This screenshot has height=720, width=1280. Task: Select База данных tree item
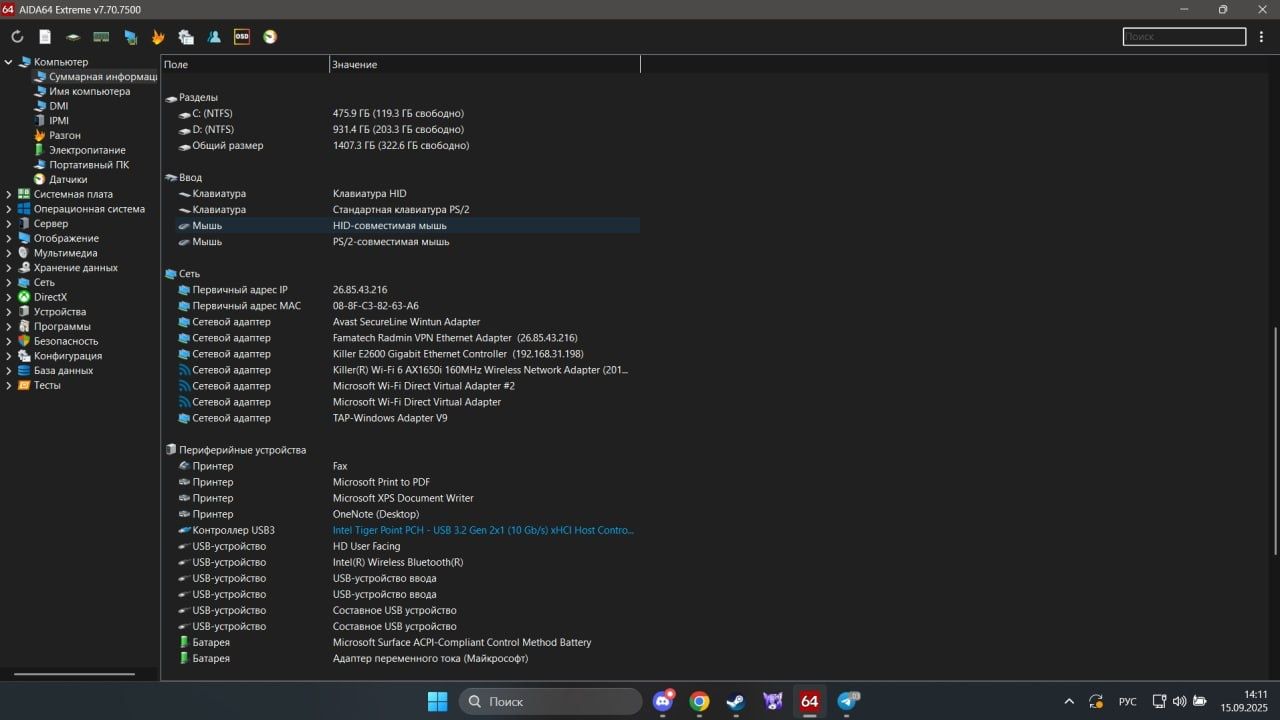click(63, 370)
